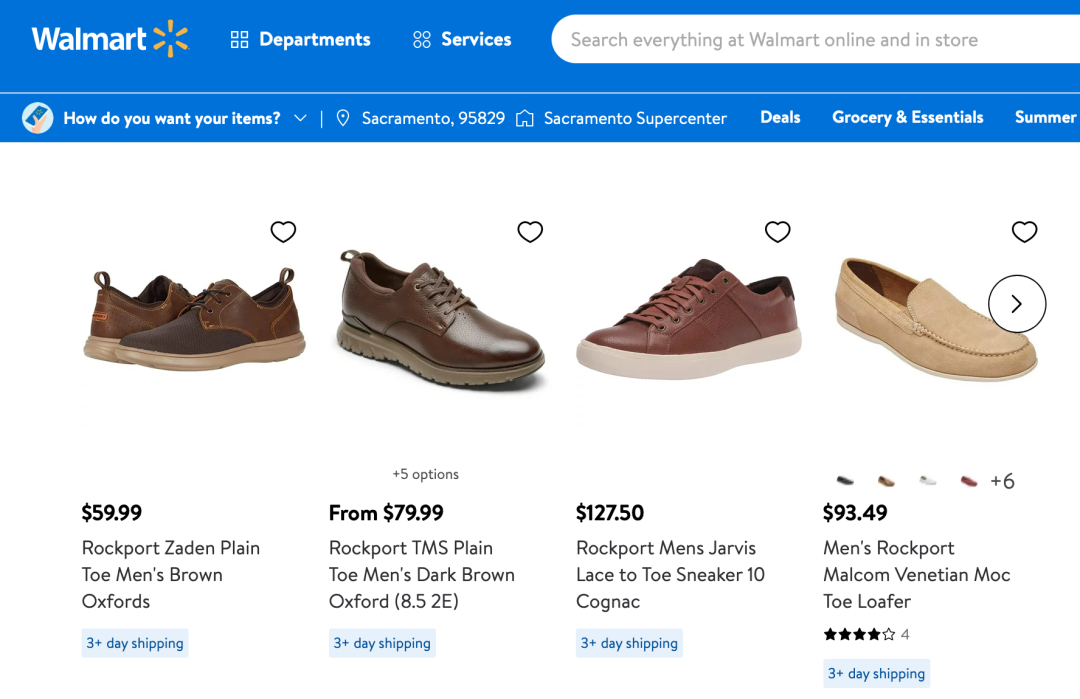Click 3+ day shipping under TMS Oxford
Image resolution: width=1080 pixels, height=699 pixels.
tap(382, 643)
